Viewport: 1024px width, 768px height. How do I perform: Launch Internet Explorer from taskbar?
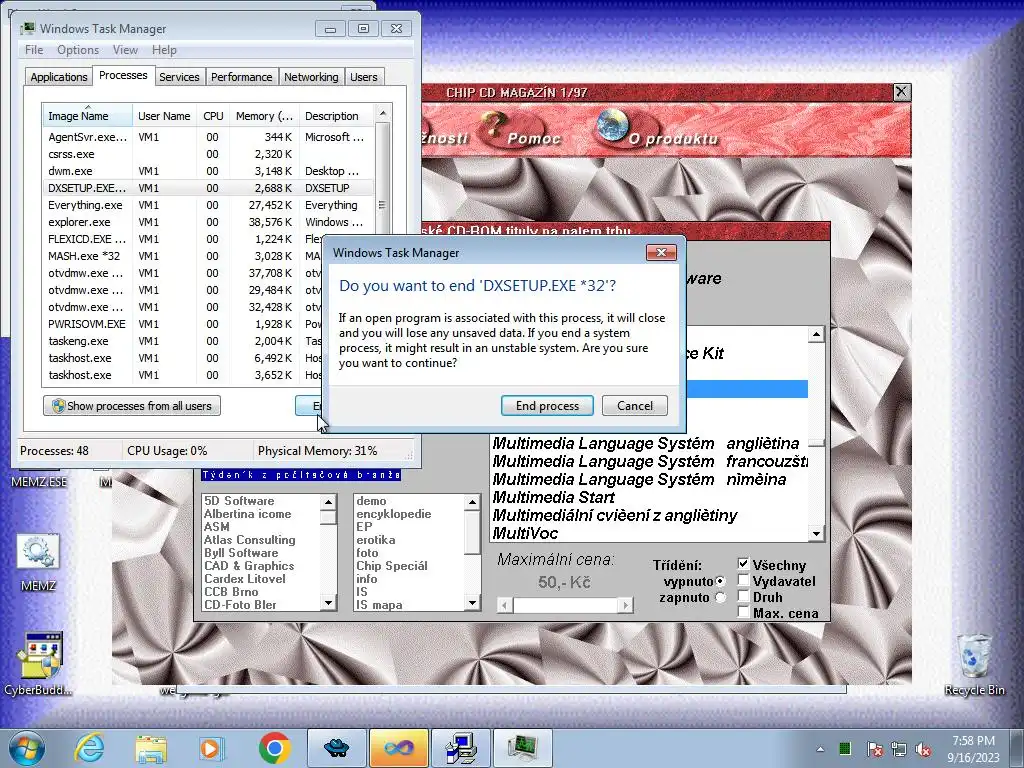tap(89, 748)
